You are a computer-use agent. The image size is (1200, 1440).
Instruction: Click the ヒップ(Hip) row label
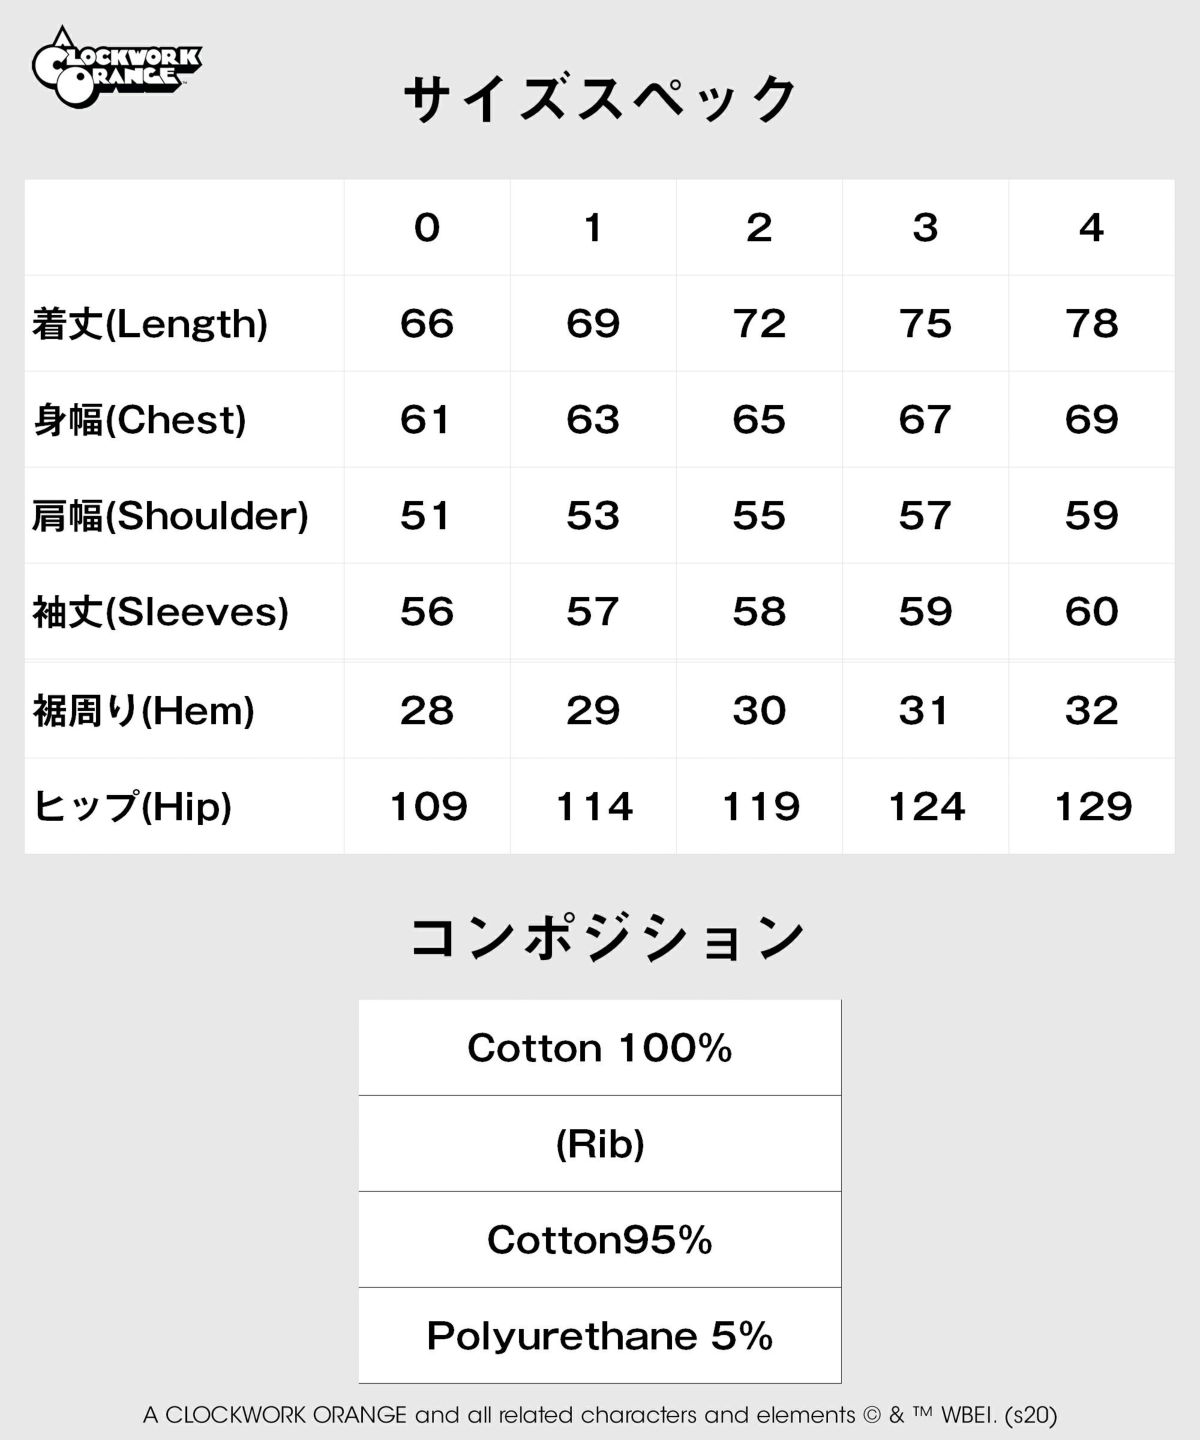click(132, 807)
